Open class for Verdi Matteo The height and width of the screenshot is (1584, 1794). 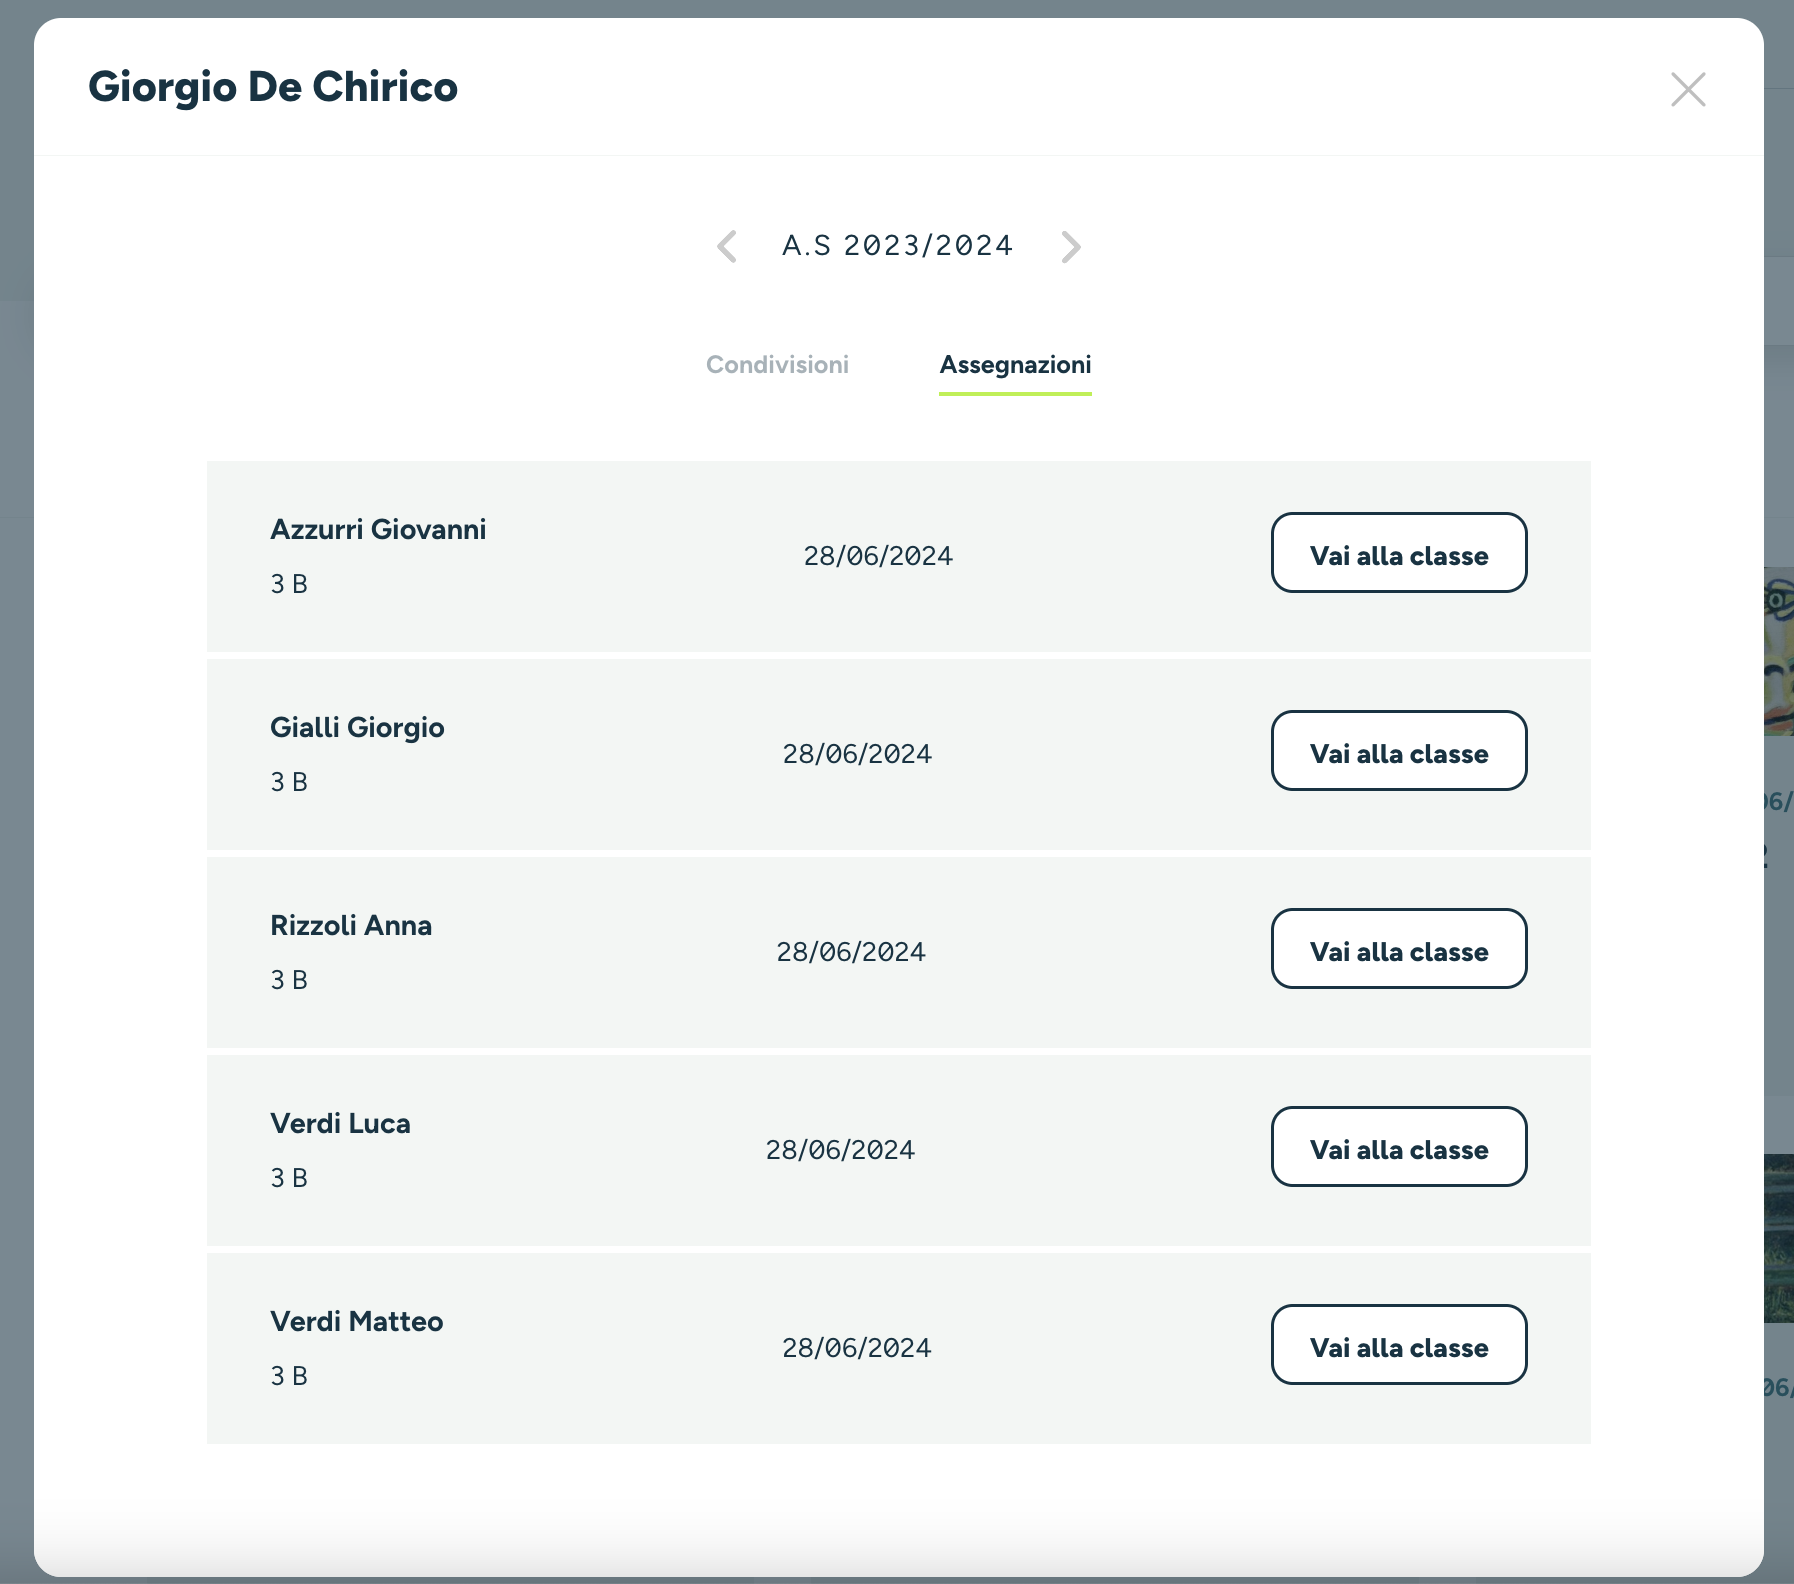pos(1399,1345)
